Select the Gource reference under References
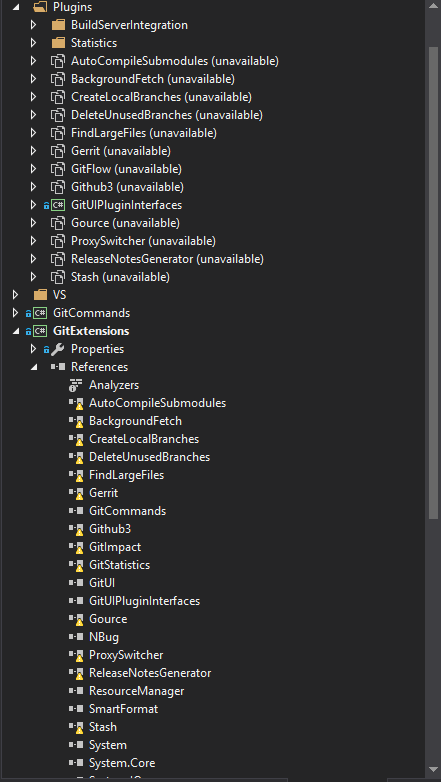Viewport: 441px width, 782px height. 108,619
